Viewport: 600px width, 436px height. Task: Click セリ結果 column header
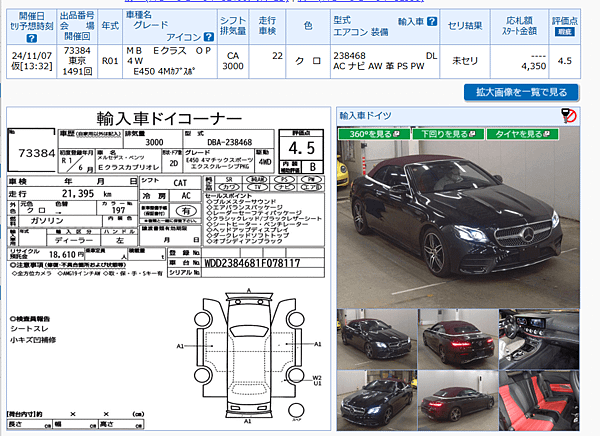pyautogui.click(x=465, y=26)
